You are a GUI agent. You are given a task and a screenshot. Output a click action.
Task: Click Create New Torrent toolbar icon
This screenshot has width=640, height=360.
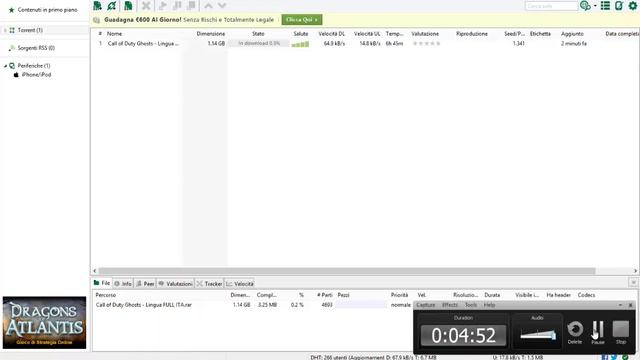tap(128, 6)
